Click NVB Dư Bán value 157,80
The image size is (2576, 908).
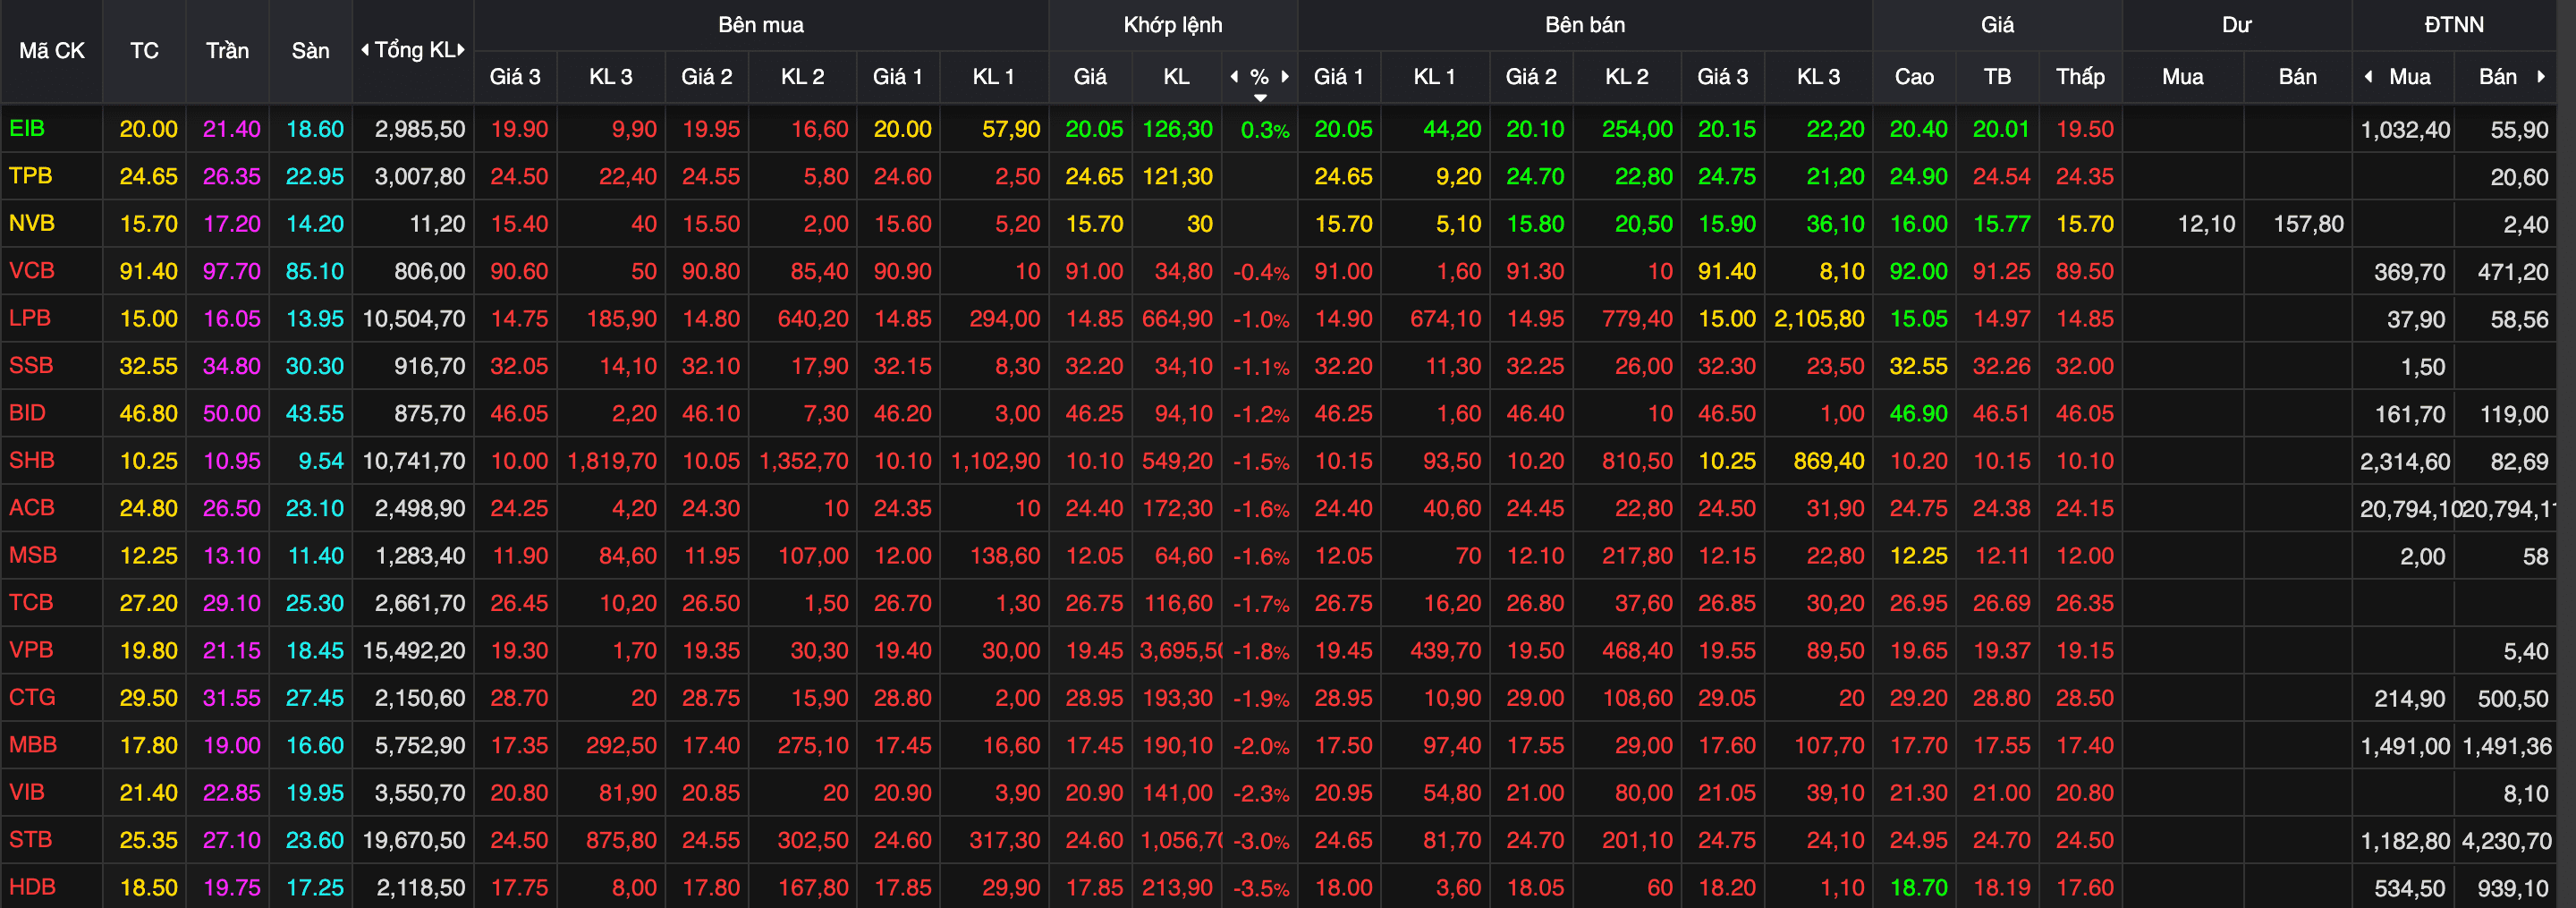pyautogui.click(x=2308, y=224)
